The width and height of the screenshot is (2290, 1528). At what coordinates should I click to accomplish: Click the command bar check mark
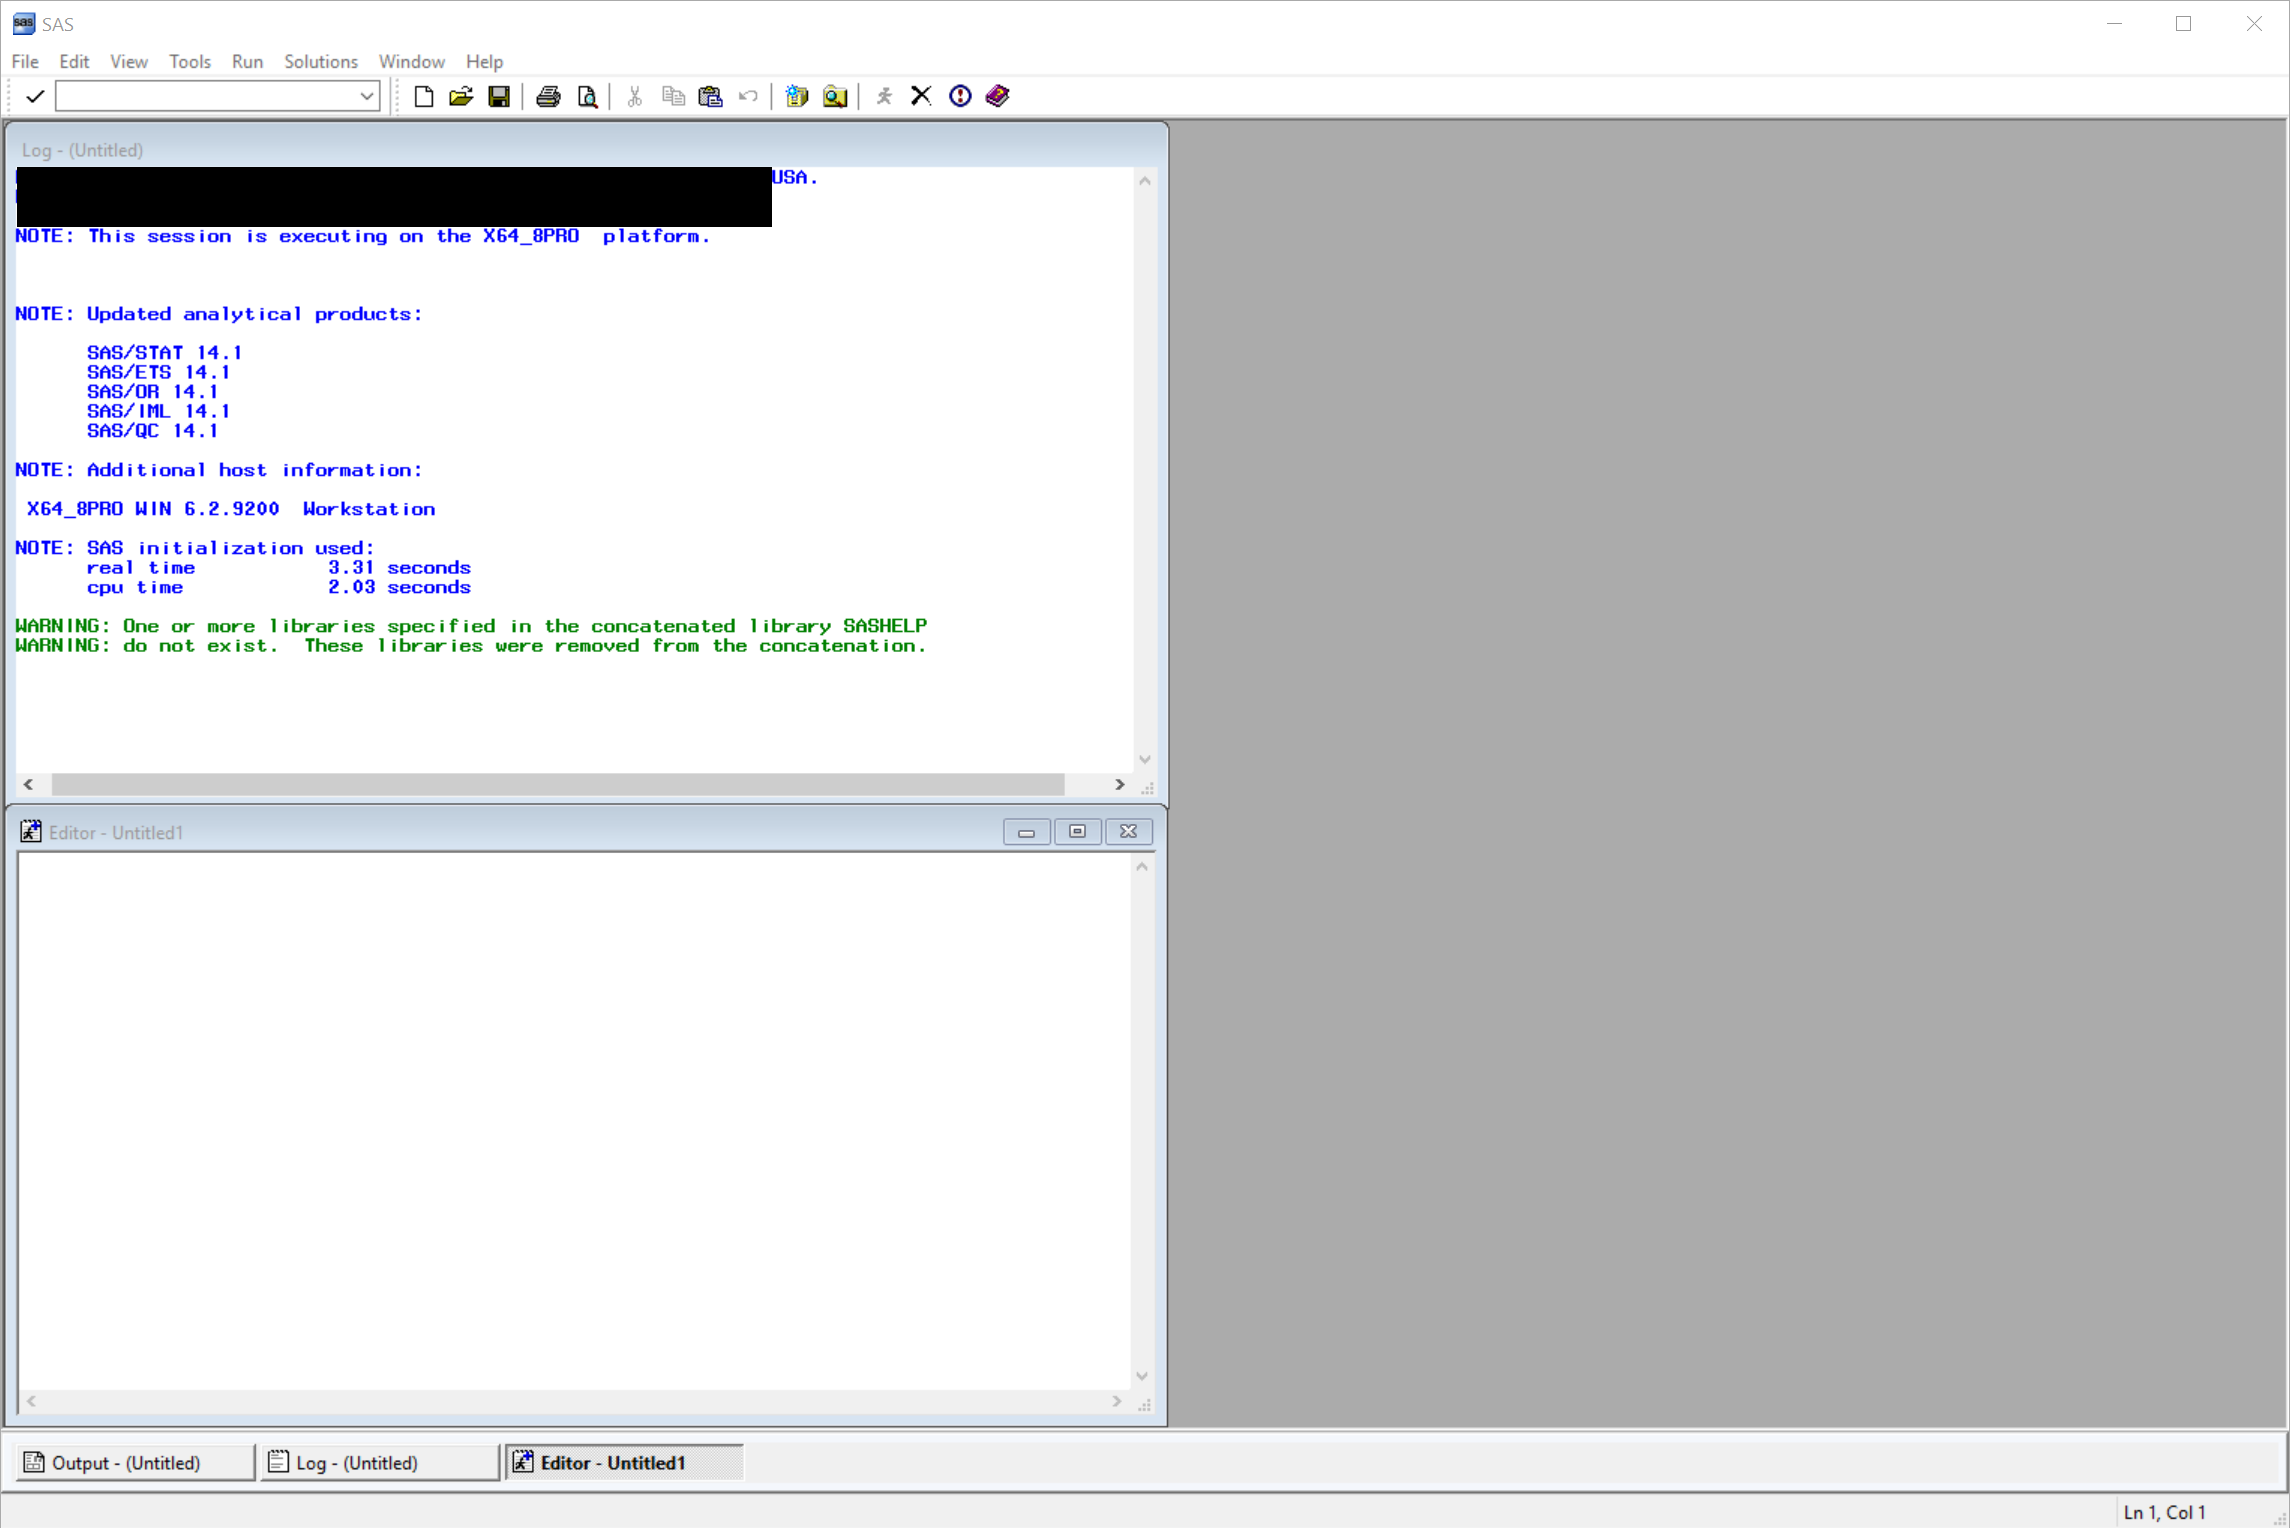tap(35, 96)
